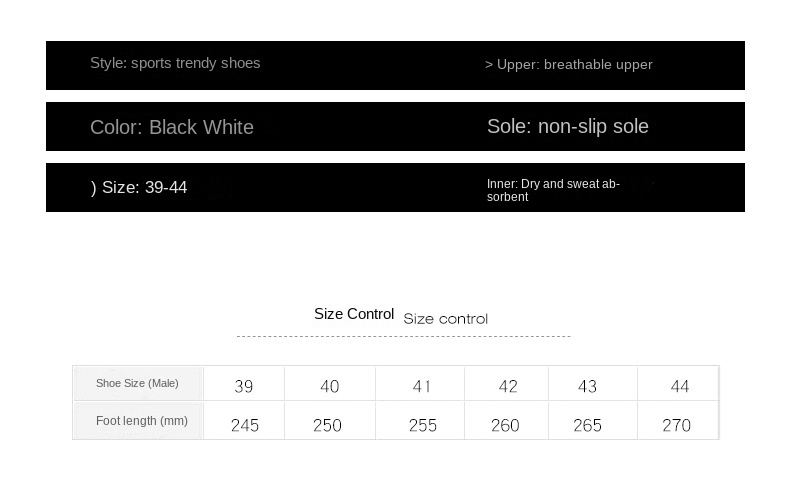
Task: Click the "Style: sports trendy shoes" text
Action: coord(175,63)
